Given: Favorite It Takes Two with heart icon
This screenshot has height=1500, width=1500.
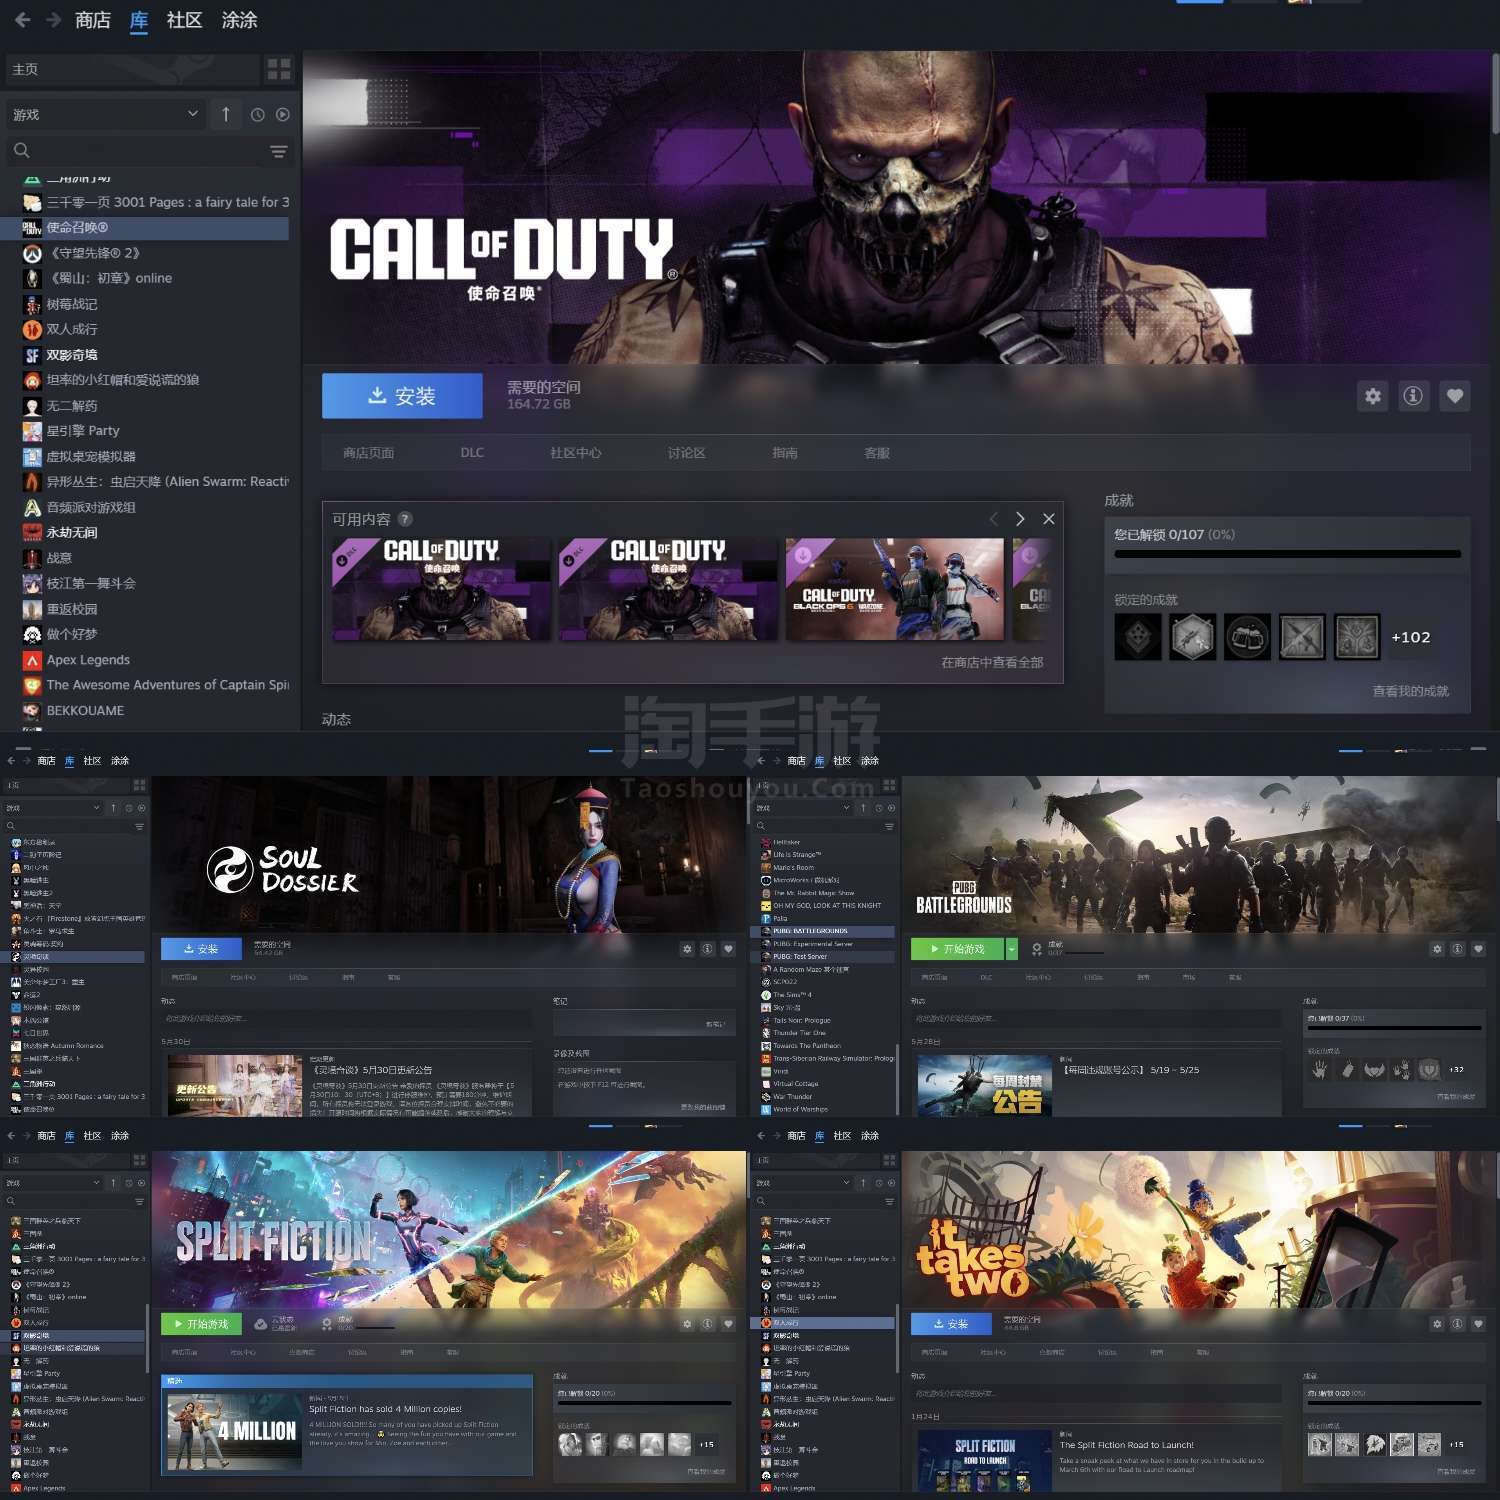Looking at the screenshot, I should pos(1478,1324).
